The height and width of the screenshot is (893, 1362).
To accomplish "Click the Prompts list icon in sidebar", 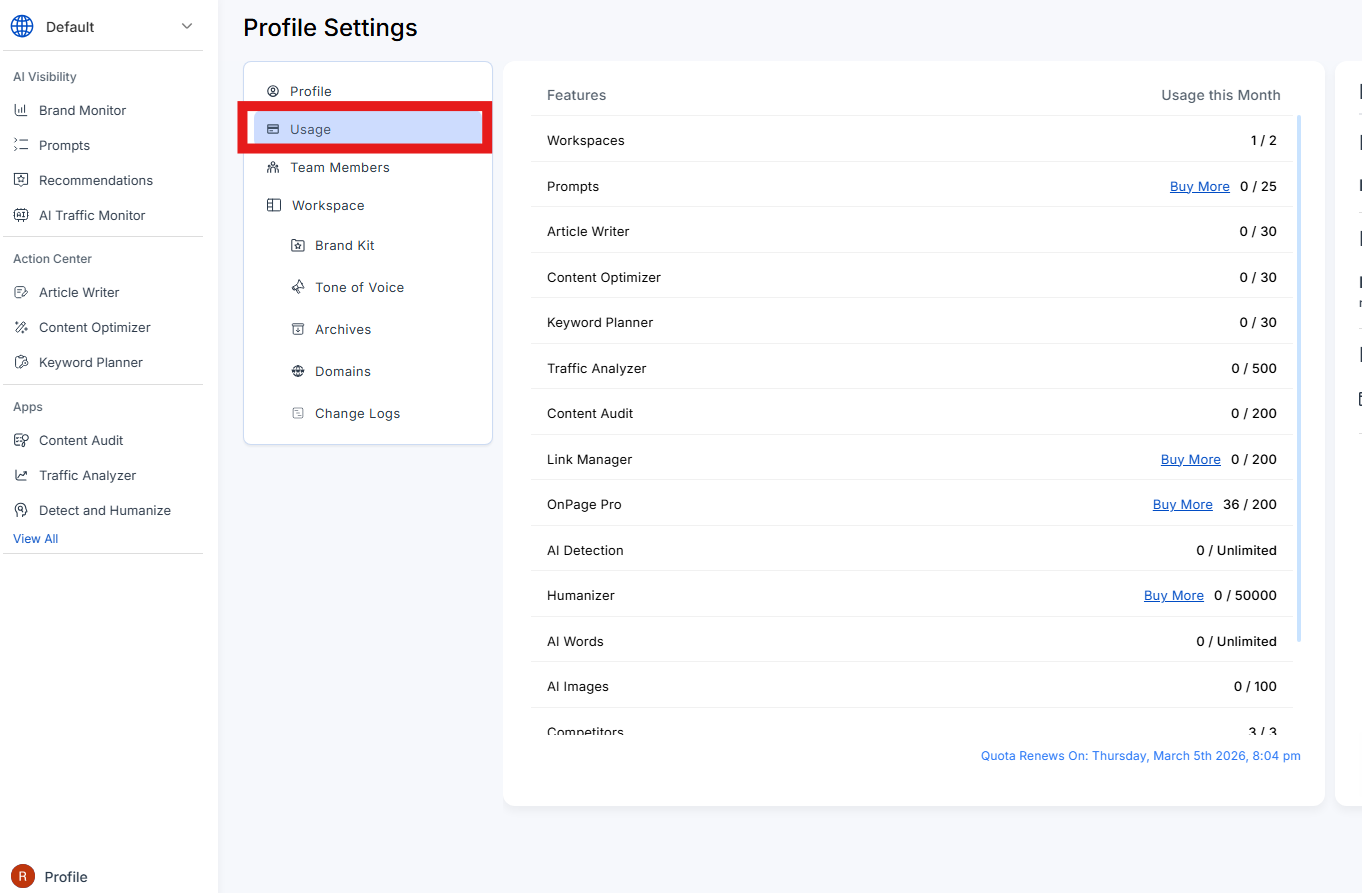I will [x=21, y=146].
